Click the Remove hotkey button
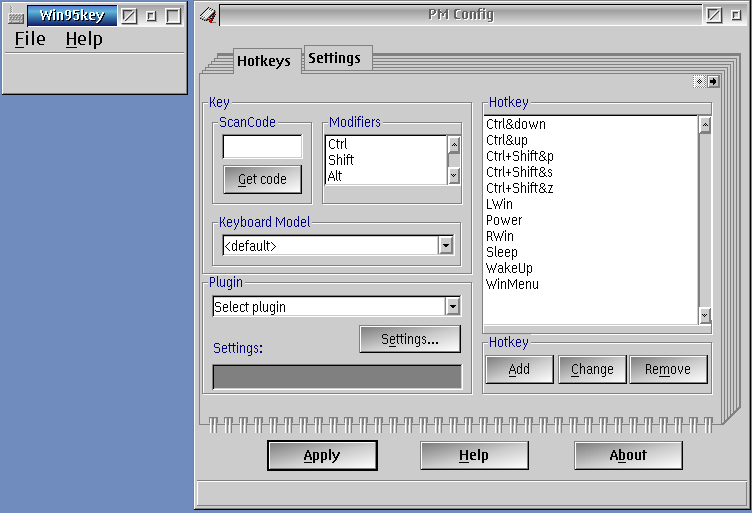Screen dimensions: 752x513 (668, 369)
